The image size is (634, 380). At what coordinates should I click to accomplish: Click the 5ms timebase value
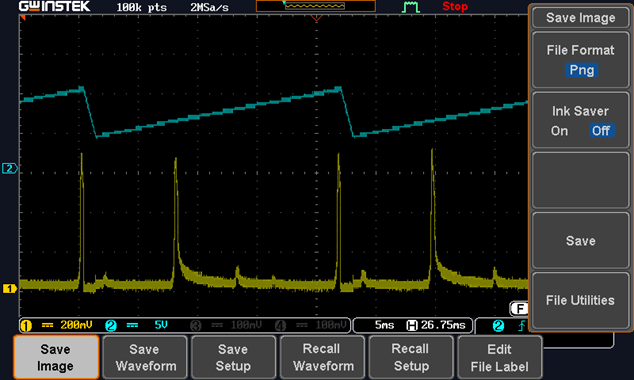(384, 325)
